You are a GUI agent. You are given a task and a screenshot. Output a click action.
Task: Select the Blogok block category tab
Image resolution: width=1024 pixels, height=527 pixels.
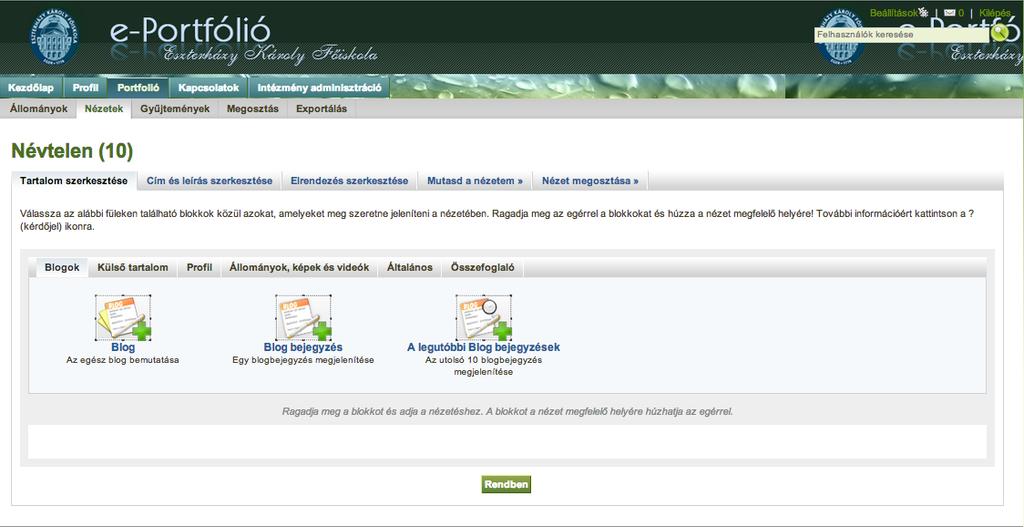[x=62, y=268]
